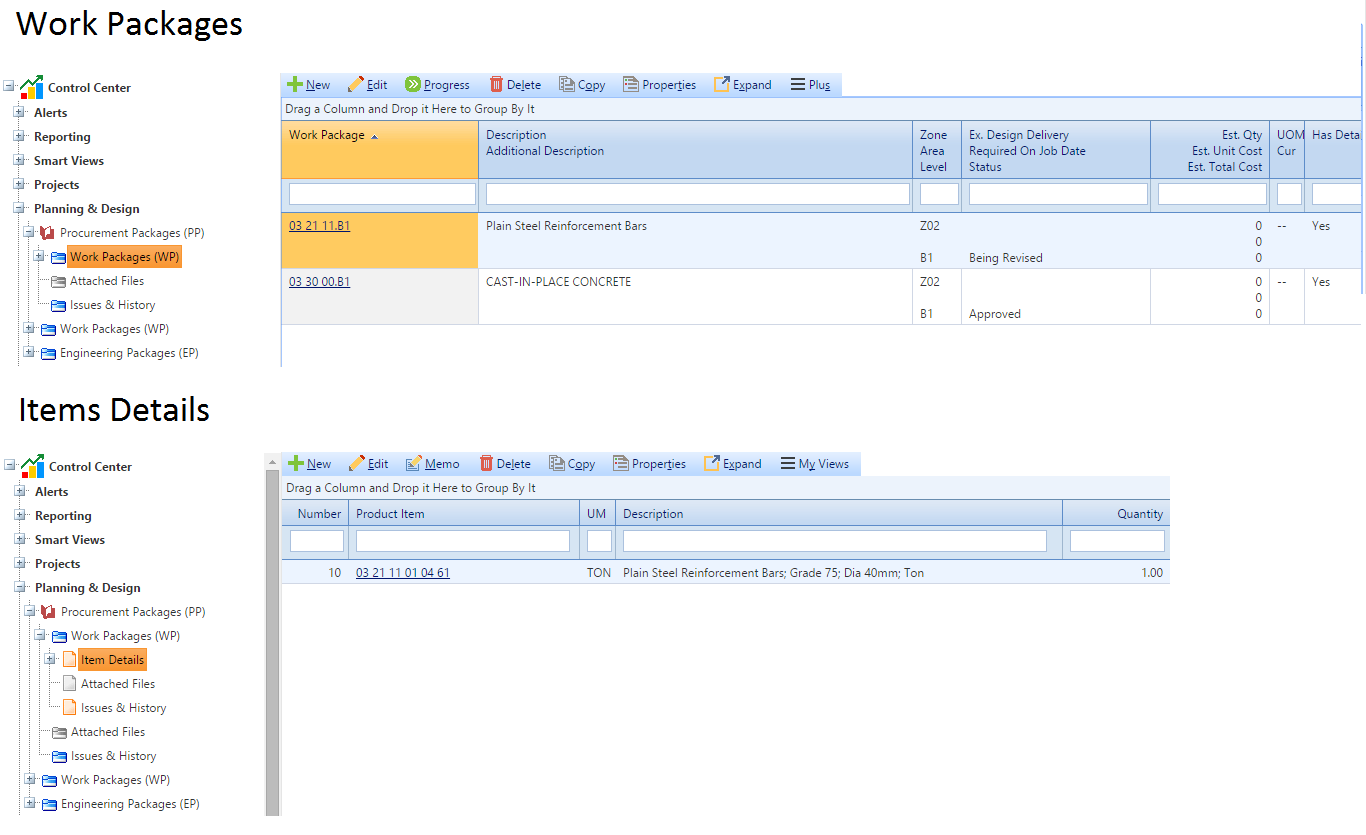The width and height of the screenshot is (1366, 835).
Task: Click the green Progress icon in toolbar
Action: coord(412,85)
